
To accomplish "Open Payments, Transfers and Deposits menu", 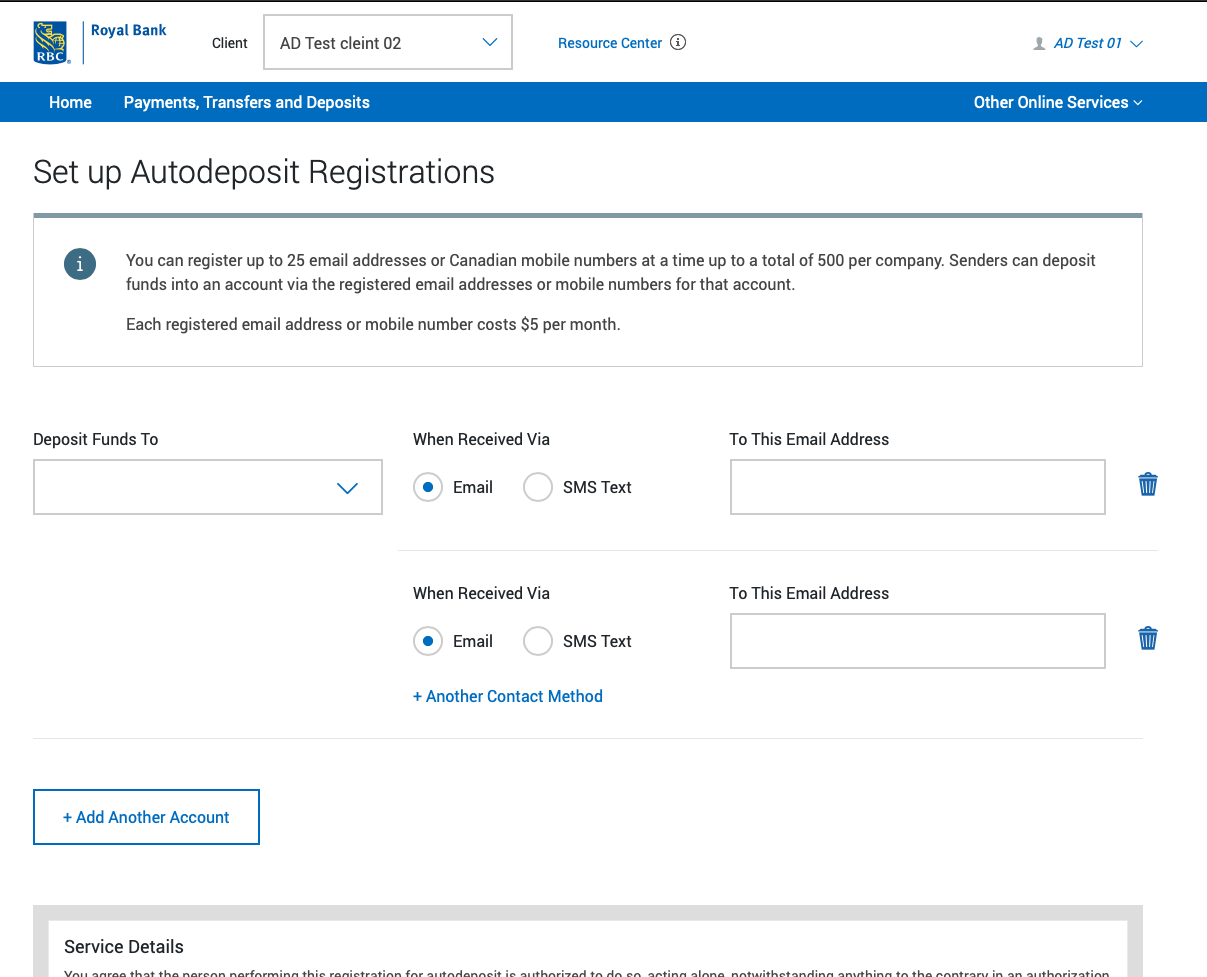I will 246,102.
